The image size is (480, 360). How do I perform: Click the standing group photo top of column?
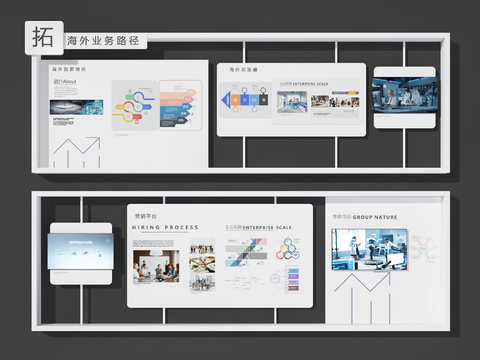coord(202,247)
